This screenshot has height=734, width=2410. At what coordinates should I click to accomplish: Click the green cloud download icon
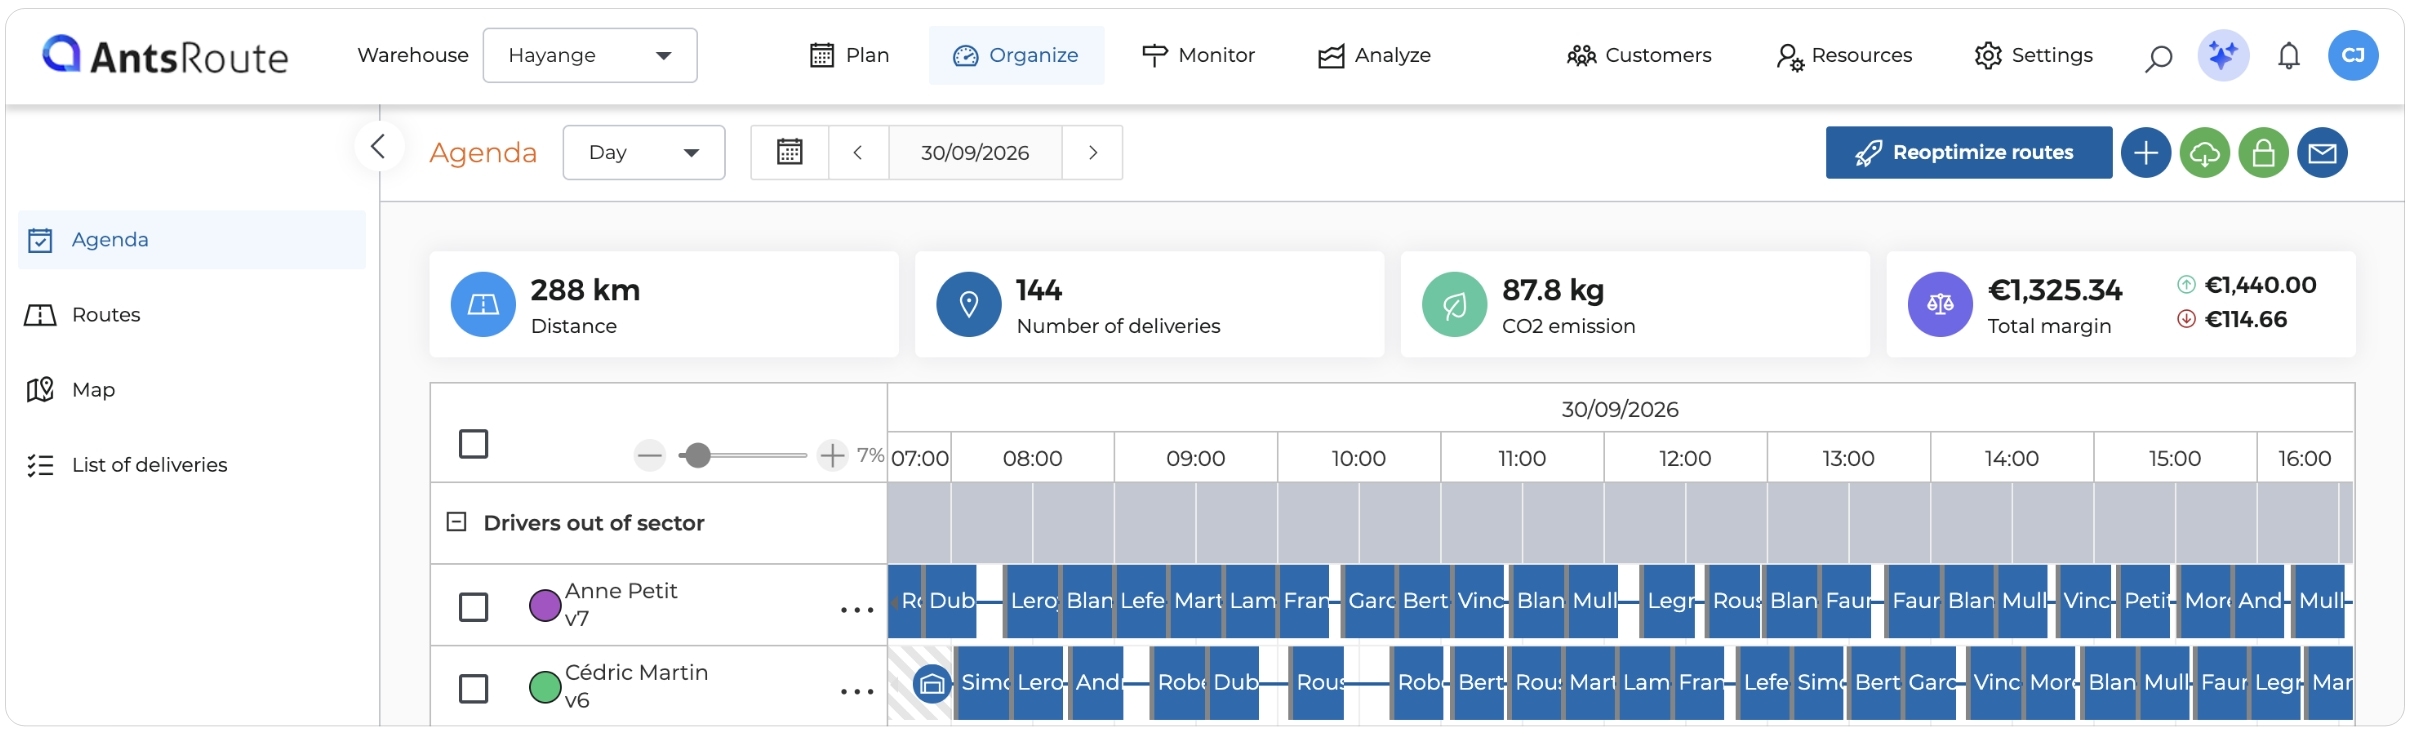click(x=2205, y=153)
